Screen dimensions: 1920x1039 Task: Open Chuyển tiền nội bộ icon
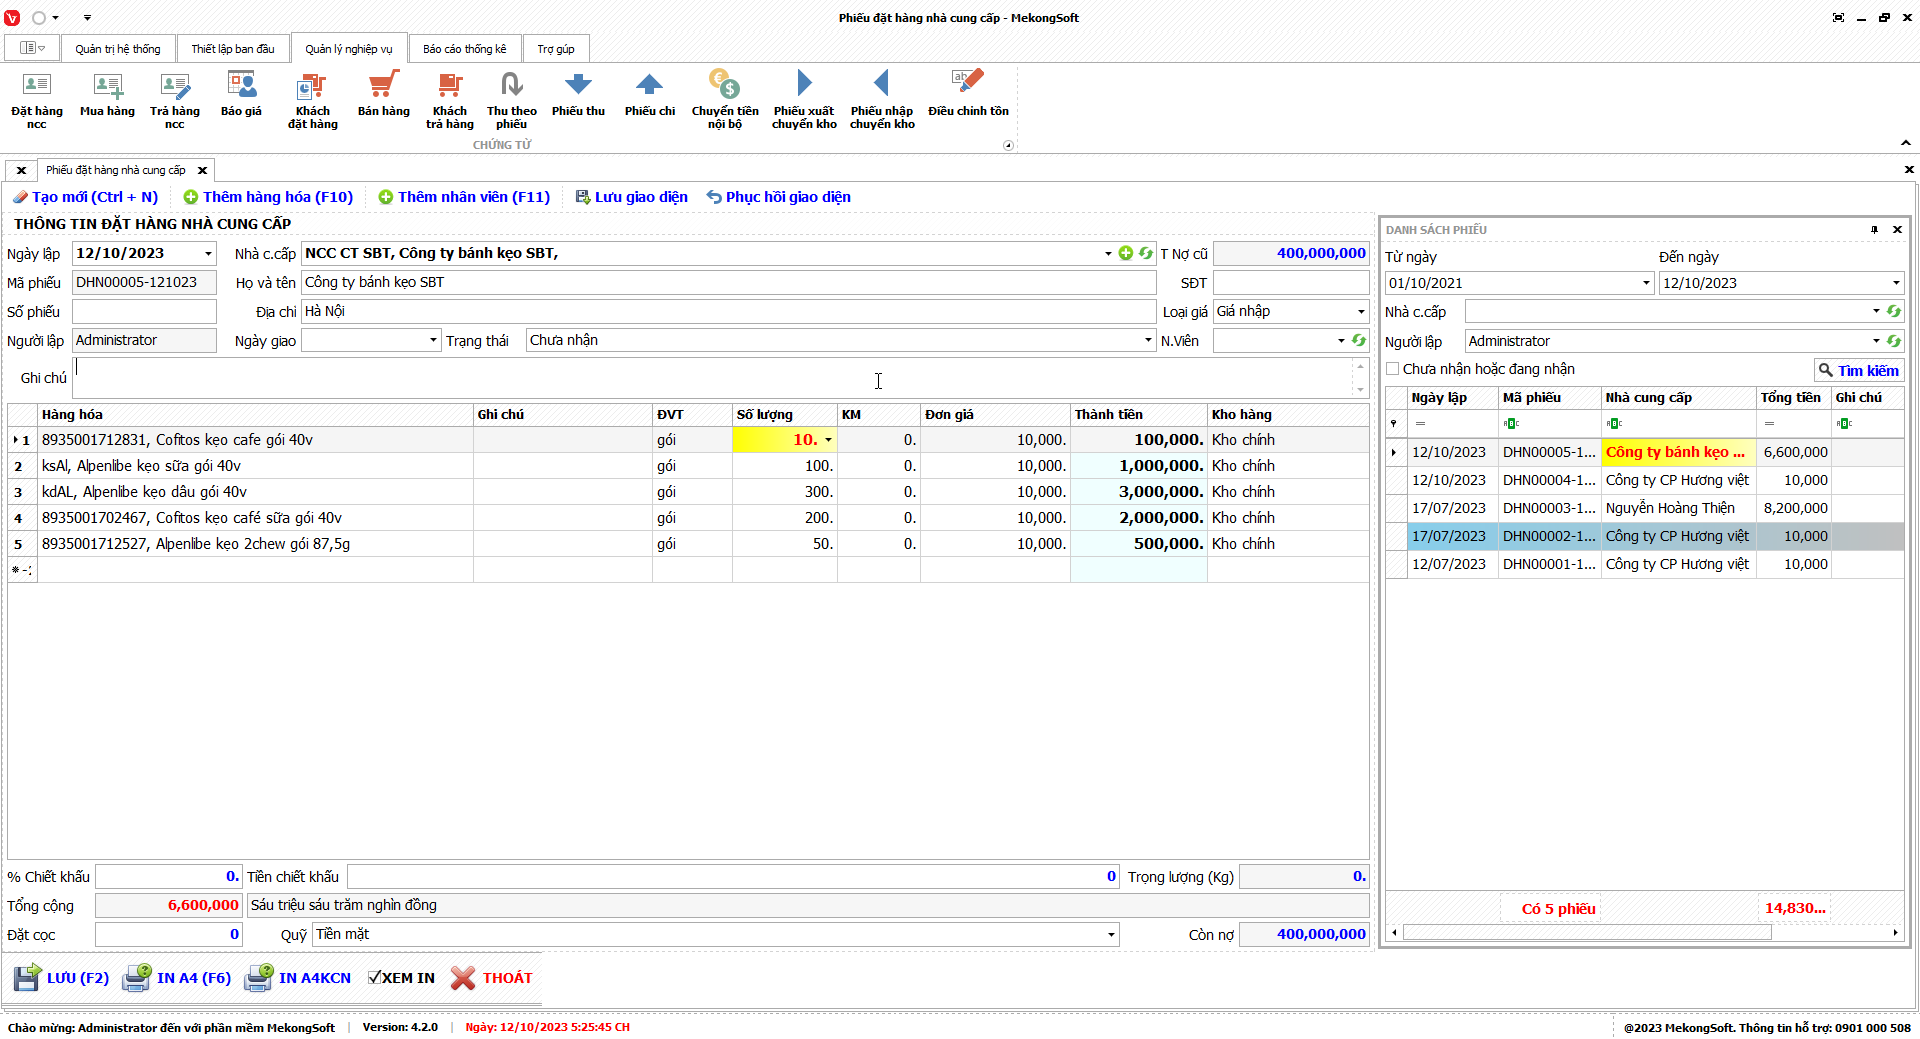click(724, 99)
